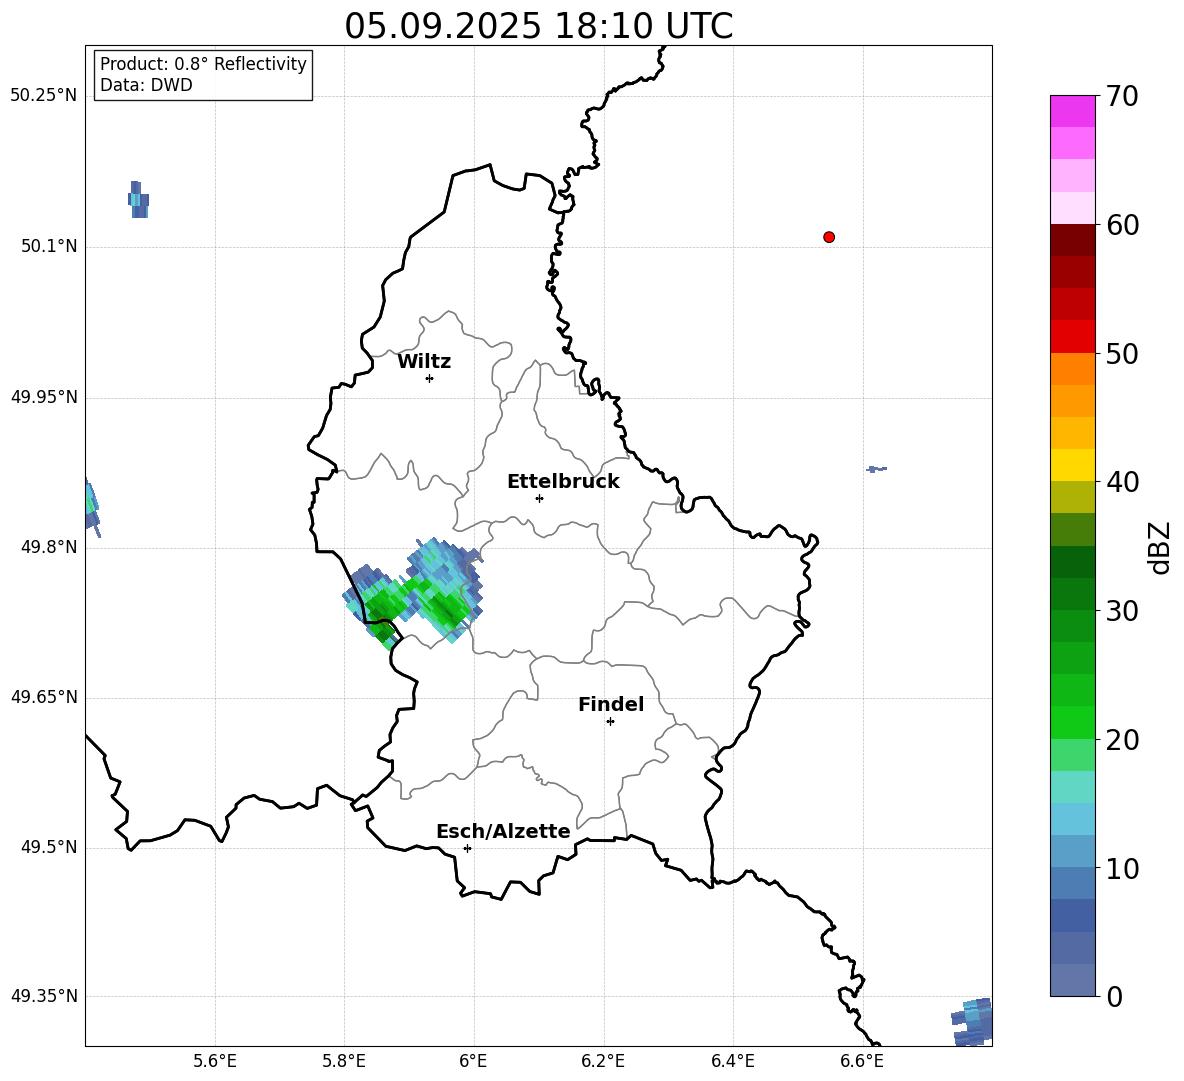Click the Ettelbruck city label
This screenshot has height=1081, width=1184.
563,482
